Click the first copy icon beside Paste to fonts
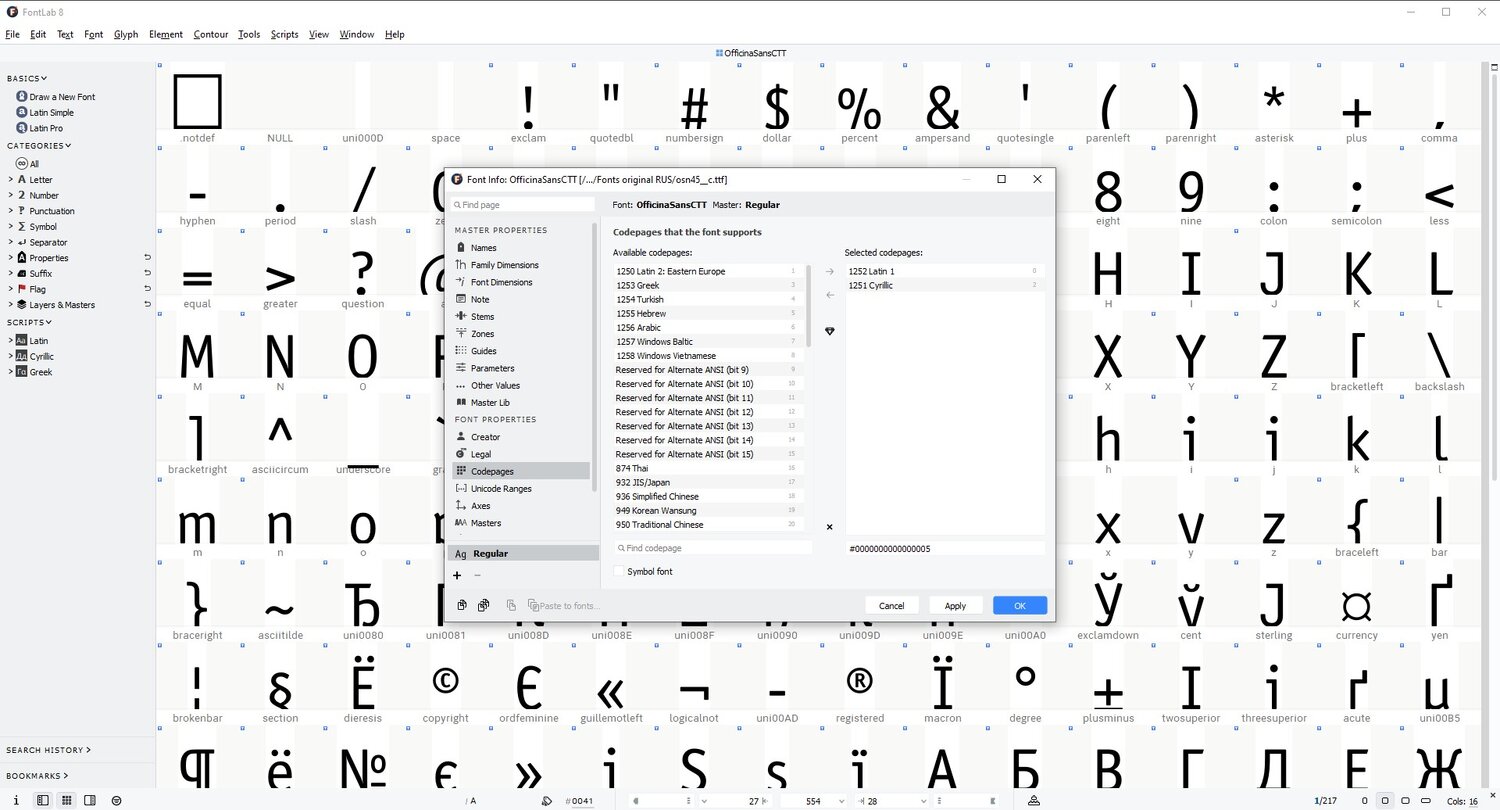This screenshot has width=1500, height=810. click(462, 605)
